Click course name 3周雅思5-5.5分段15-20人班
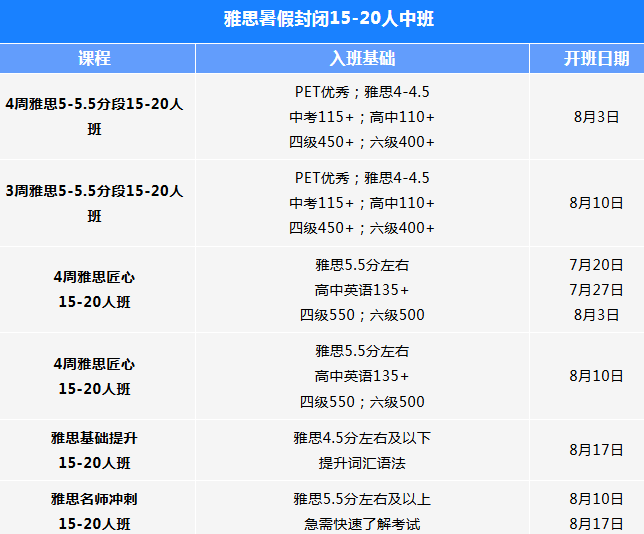The image size is (644, 534). [94, 203]
